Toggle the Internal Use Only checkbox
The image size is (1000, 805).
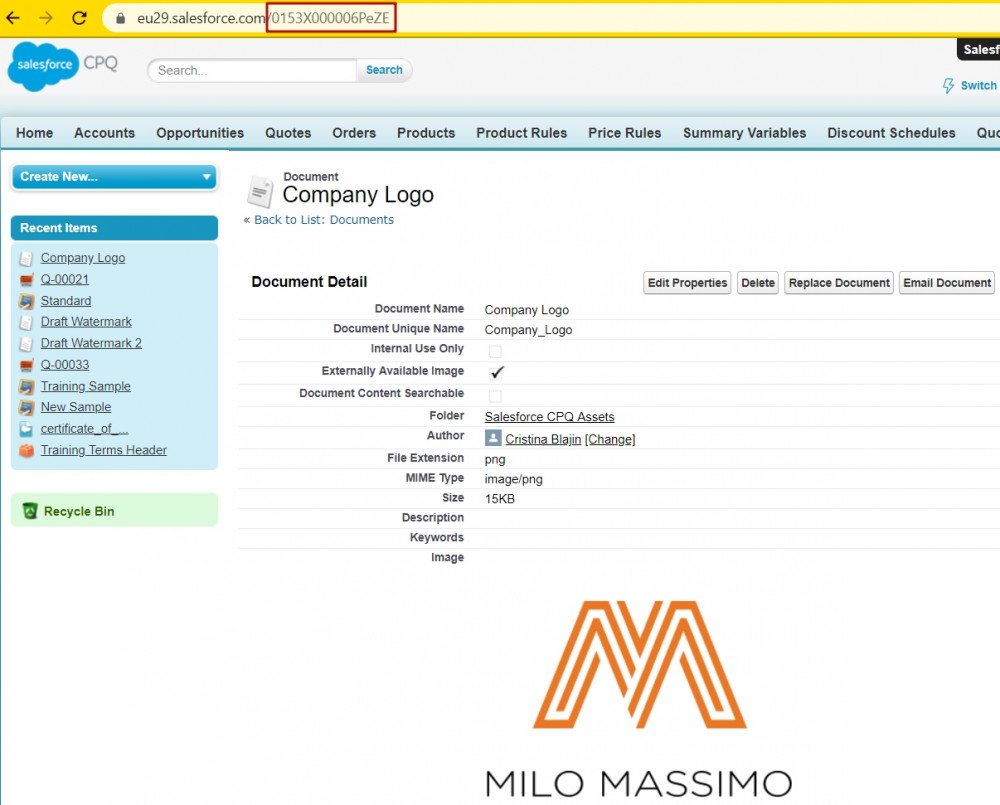495,351
